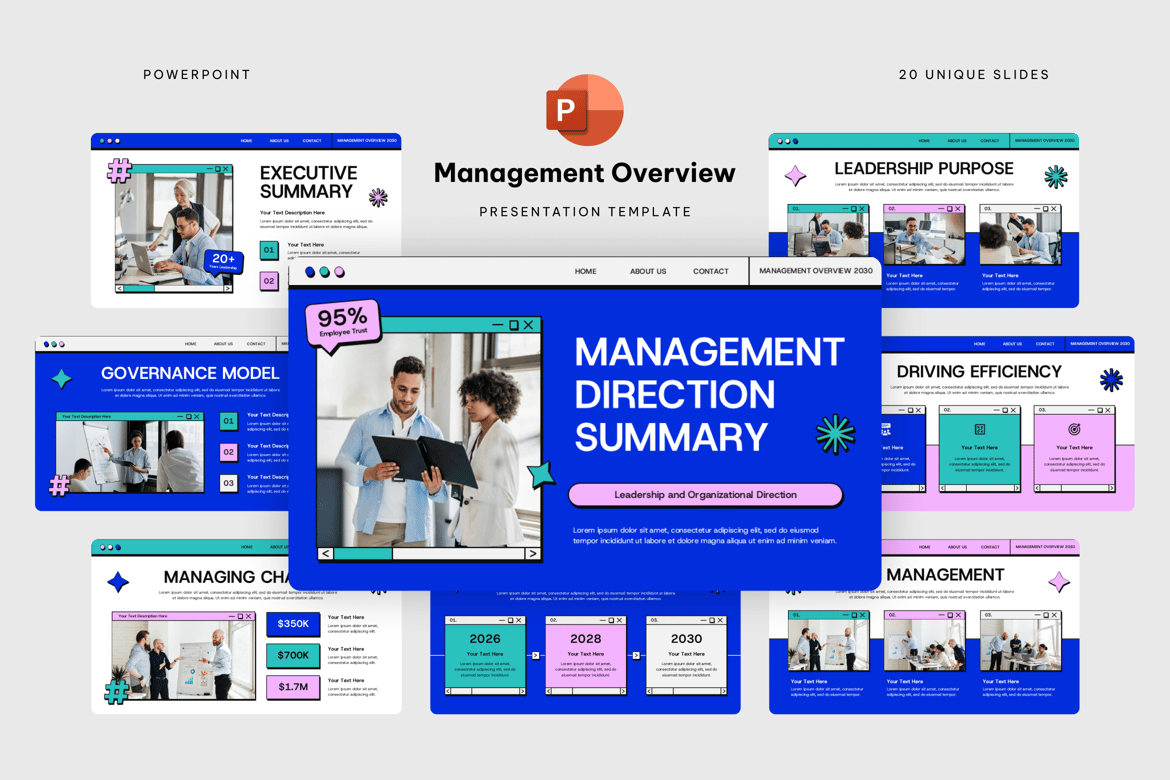Click CONTACT on Leadership Purpose slide header
This screenshot has width=1170, height=780.
pos(989,141)
